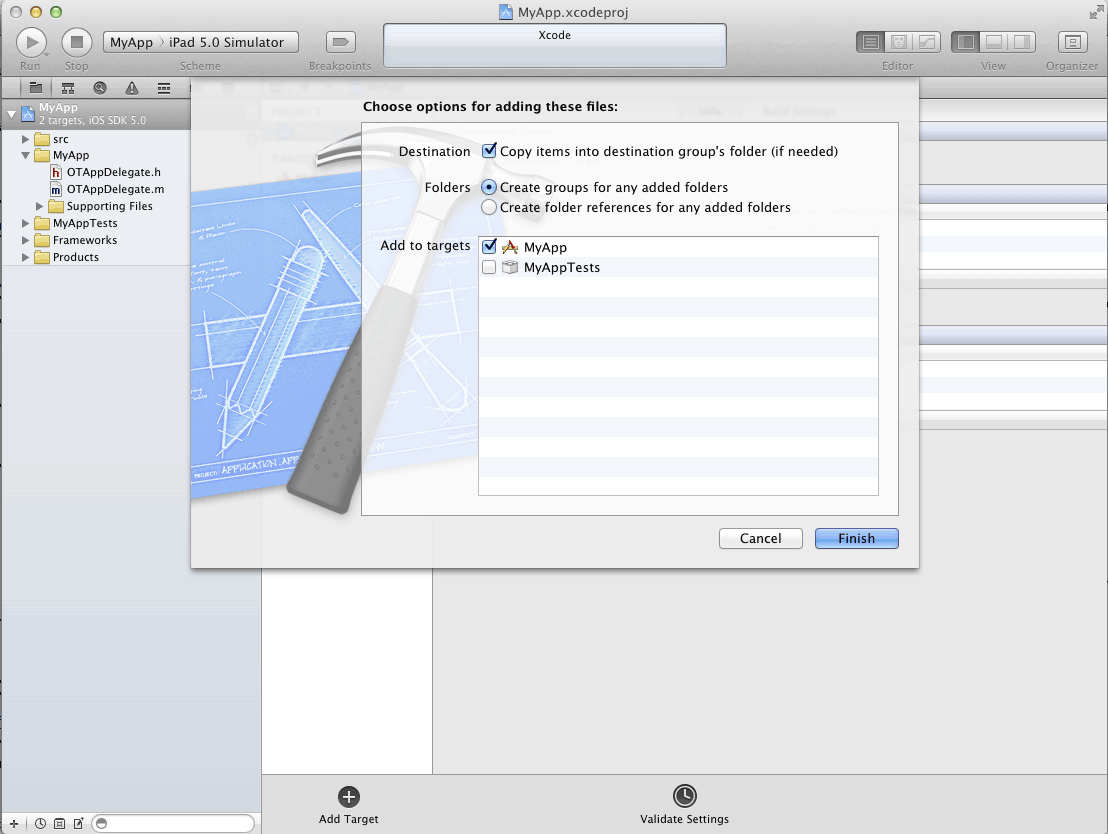Open the MyApp scheme dropdown
This screenshot has width=1108, height=834.
click(x=132, y=42)
